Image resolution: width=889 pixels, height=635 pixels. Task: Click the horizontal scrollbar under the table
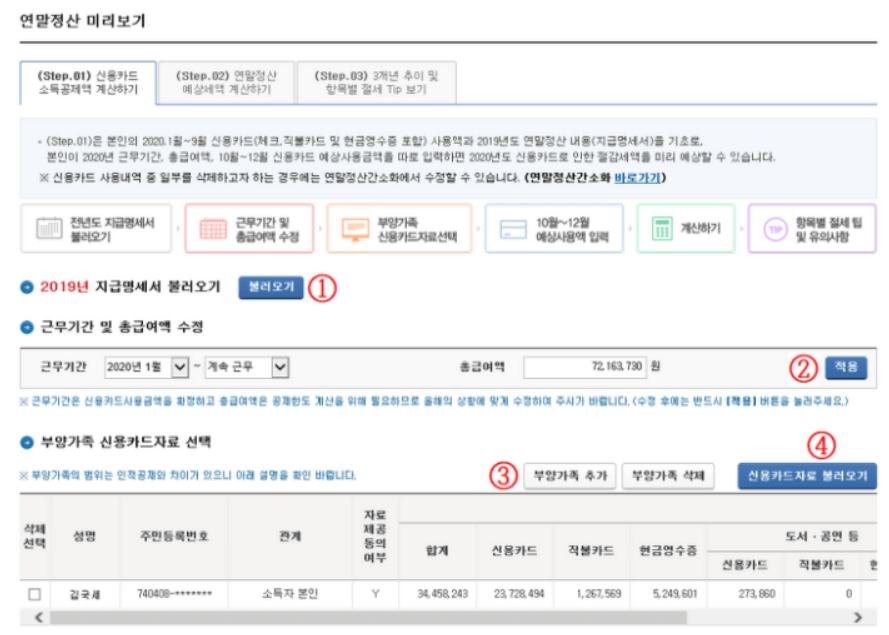click(369, 617)
